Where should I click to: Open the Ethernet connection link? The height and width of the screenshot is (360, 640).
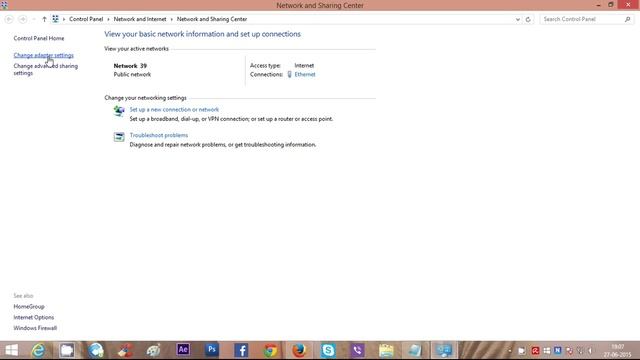pos(305,74)
